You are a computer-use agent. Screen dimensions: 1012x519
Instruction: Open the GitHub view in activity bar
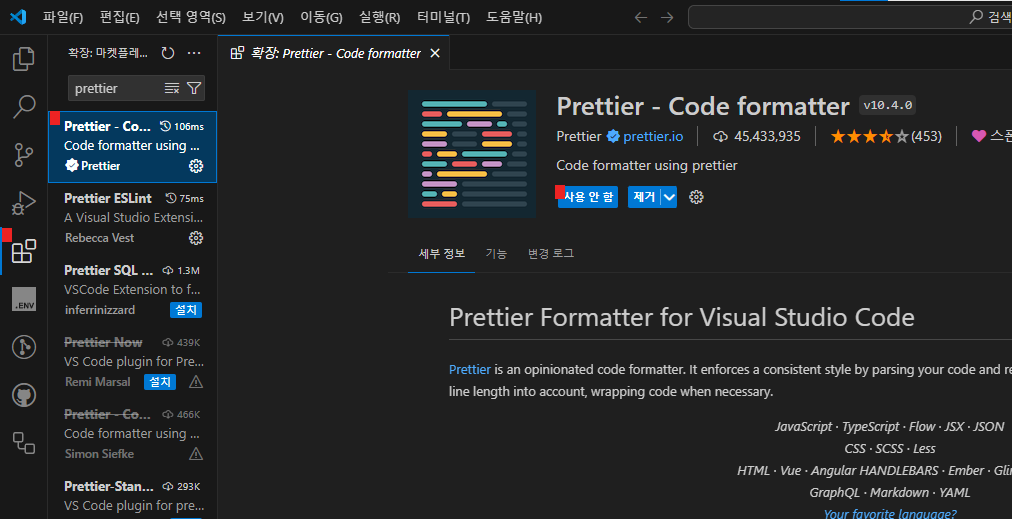click(x=24, y=395)
